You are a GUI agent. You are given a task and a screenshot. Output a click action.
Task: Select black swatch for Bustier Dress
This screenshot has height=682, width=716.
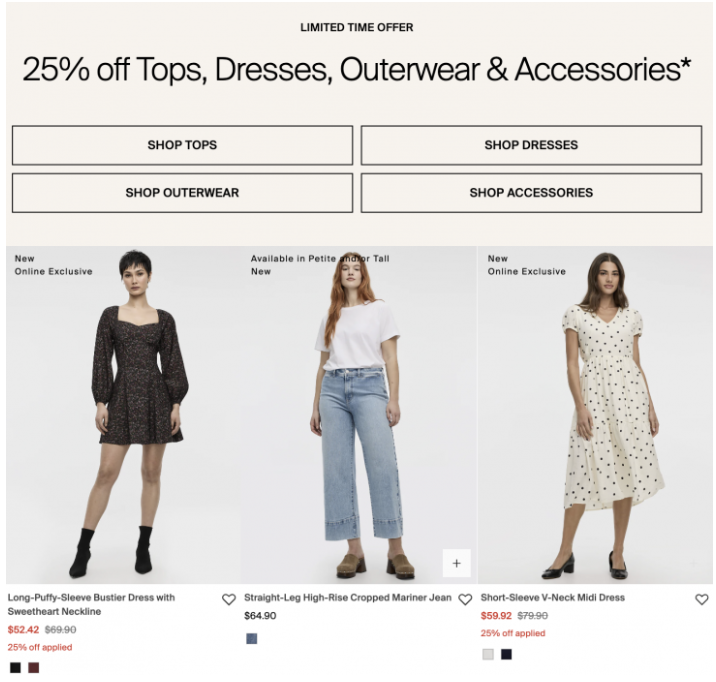tap(15, 668)
